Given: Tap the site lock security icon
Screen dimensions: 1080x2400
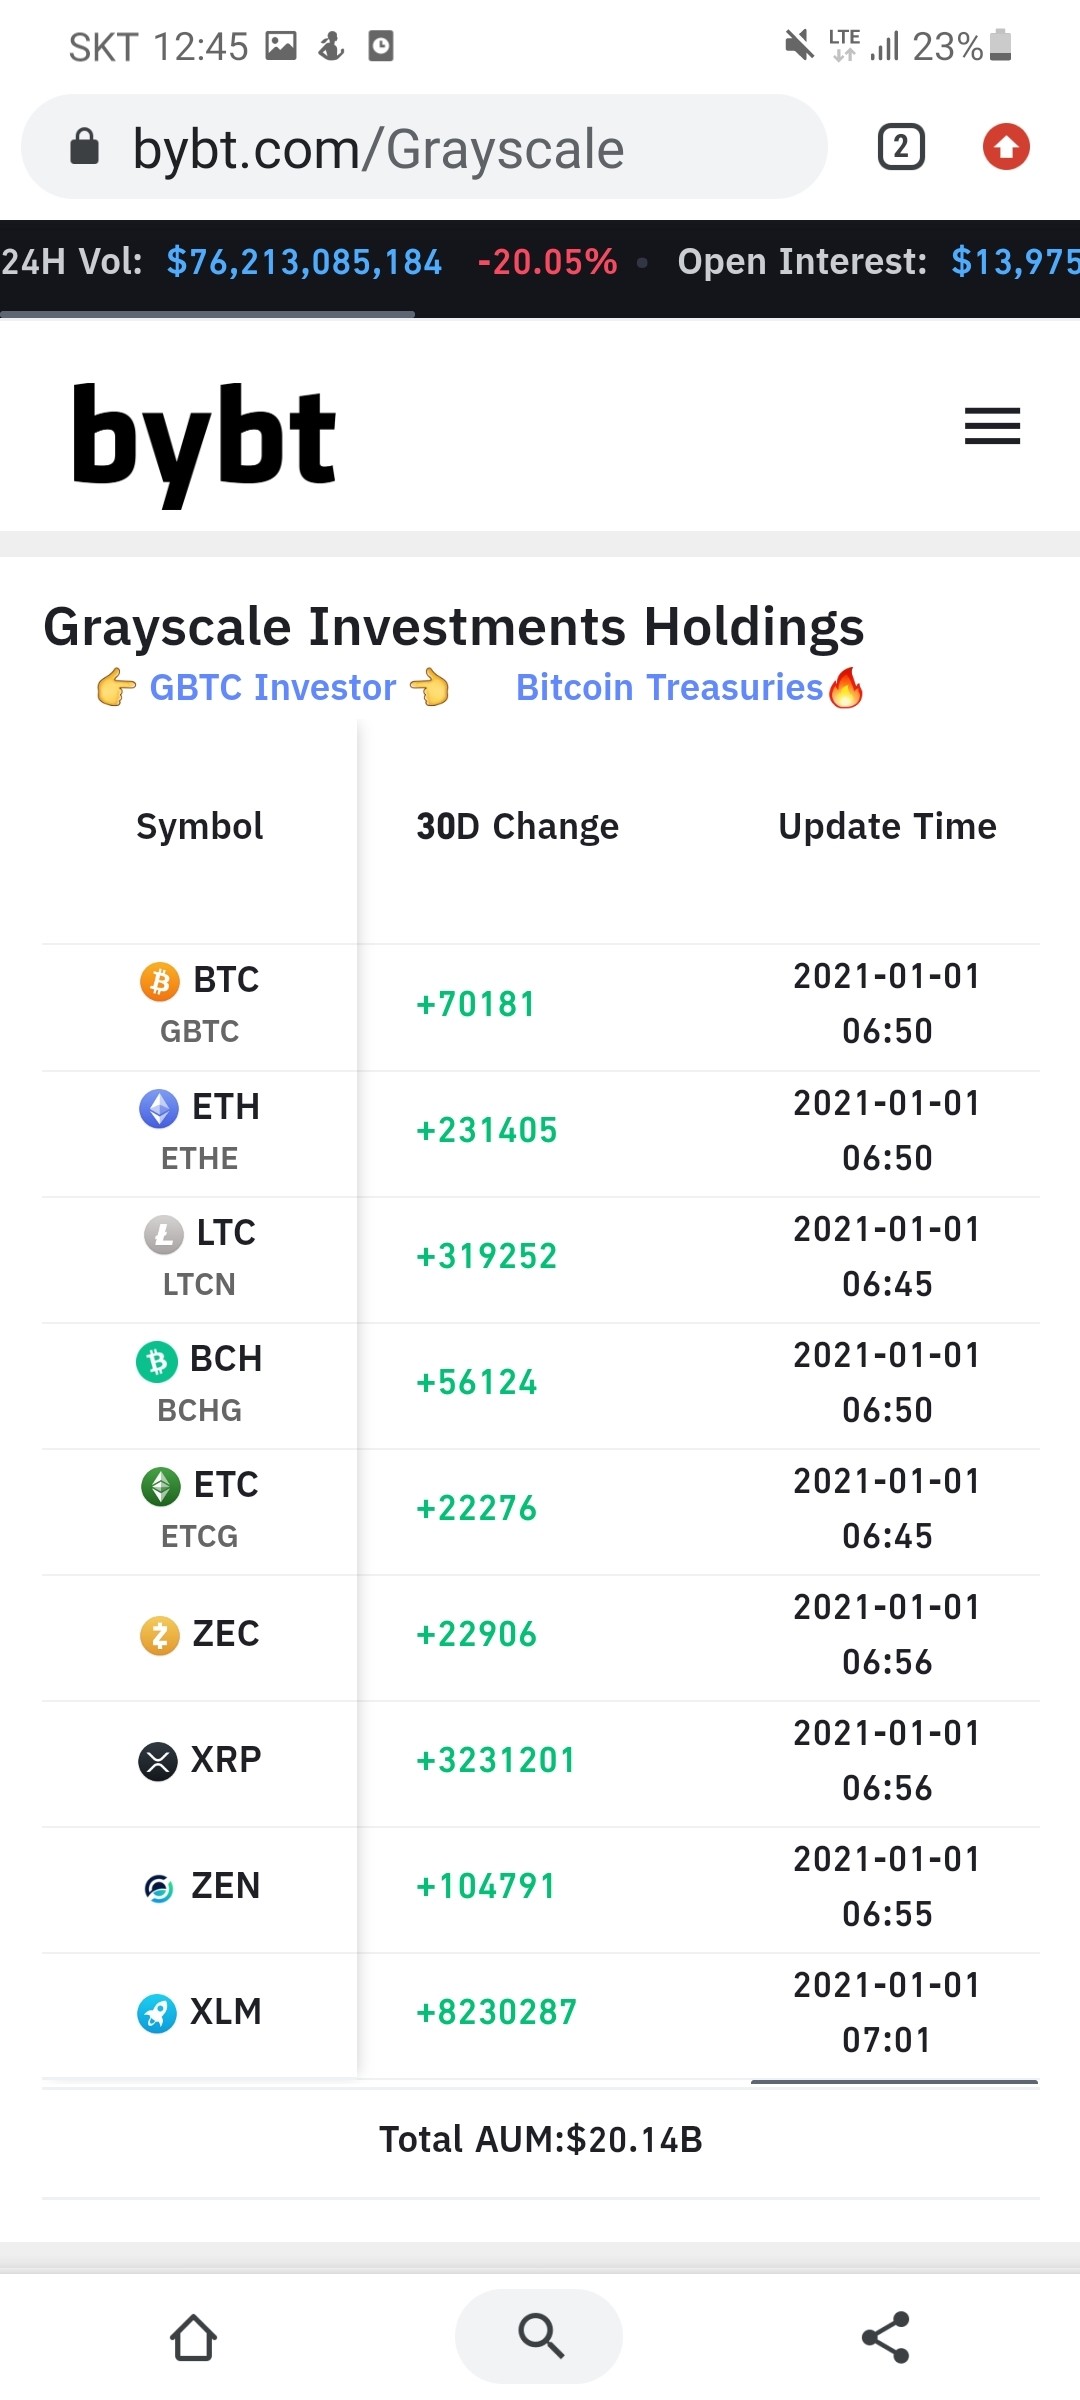Looking at the screenshot, I should [85, 147].
